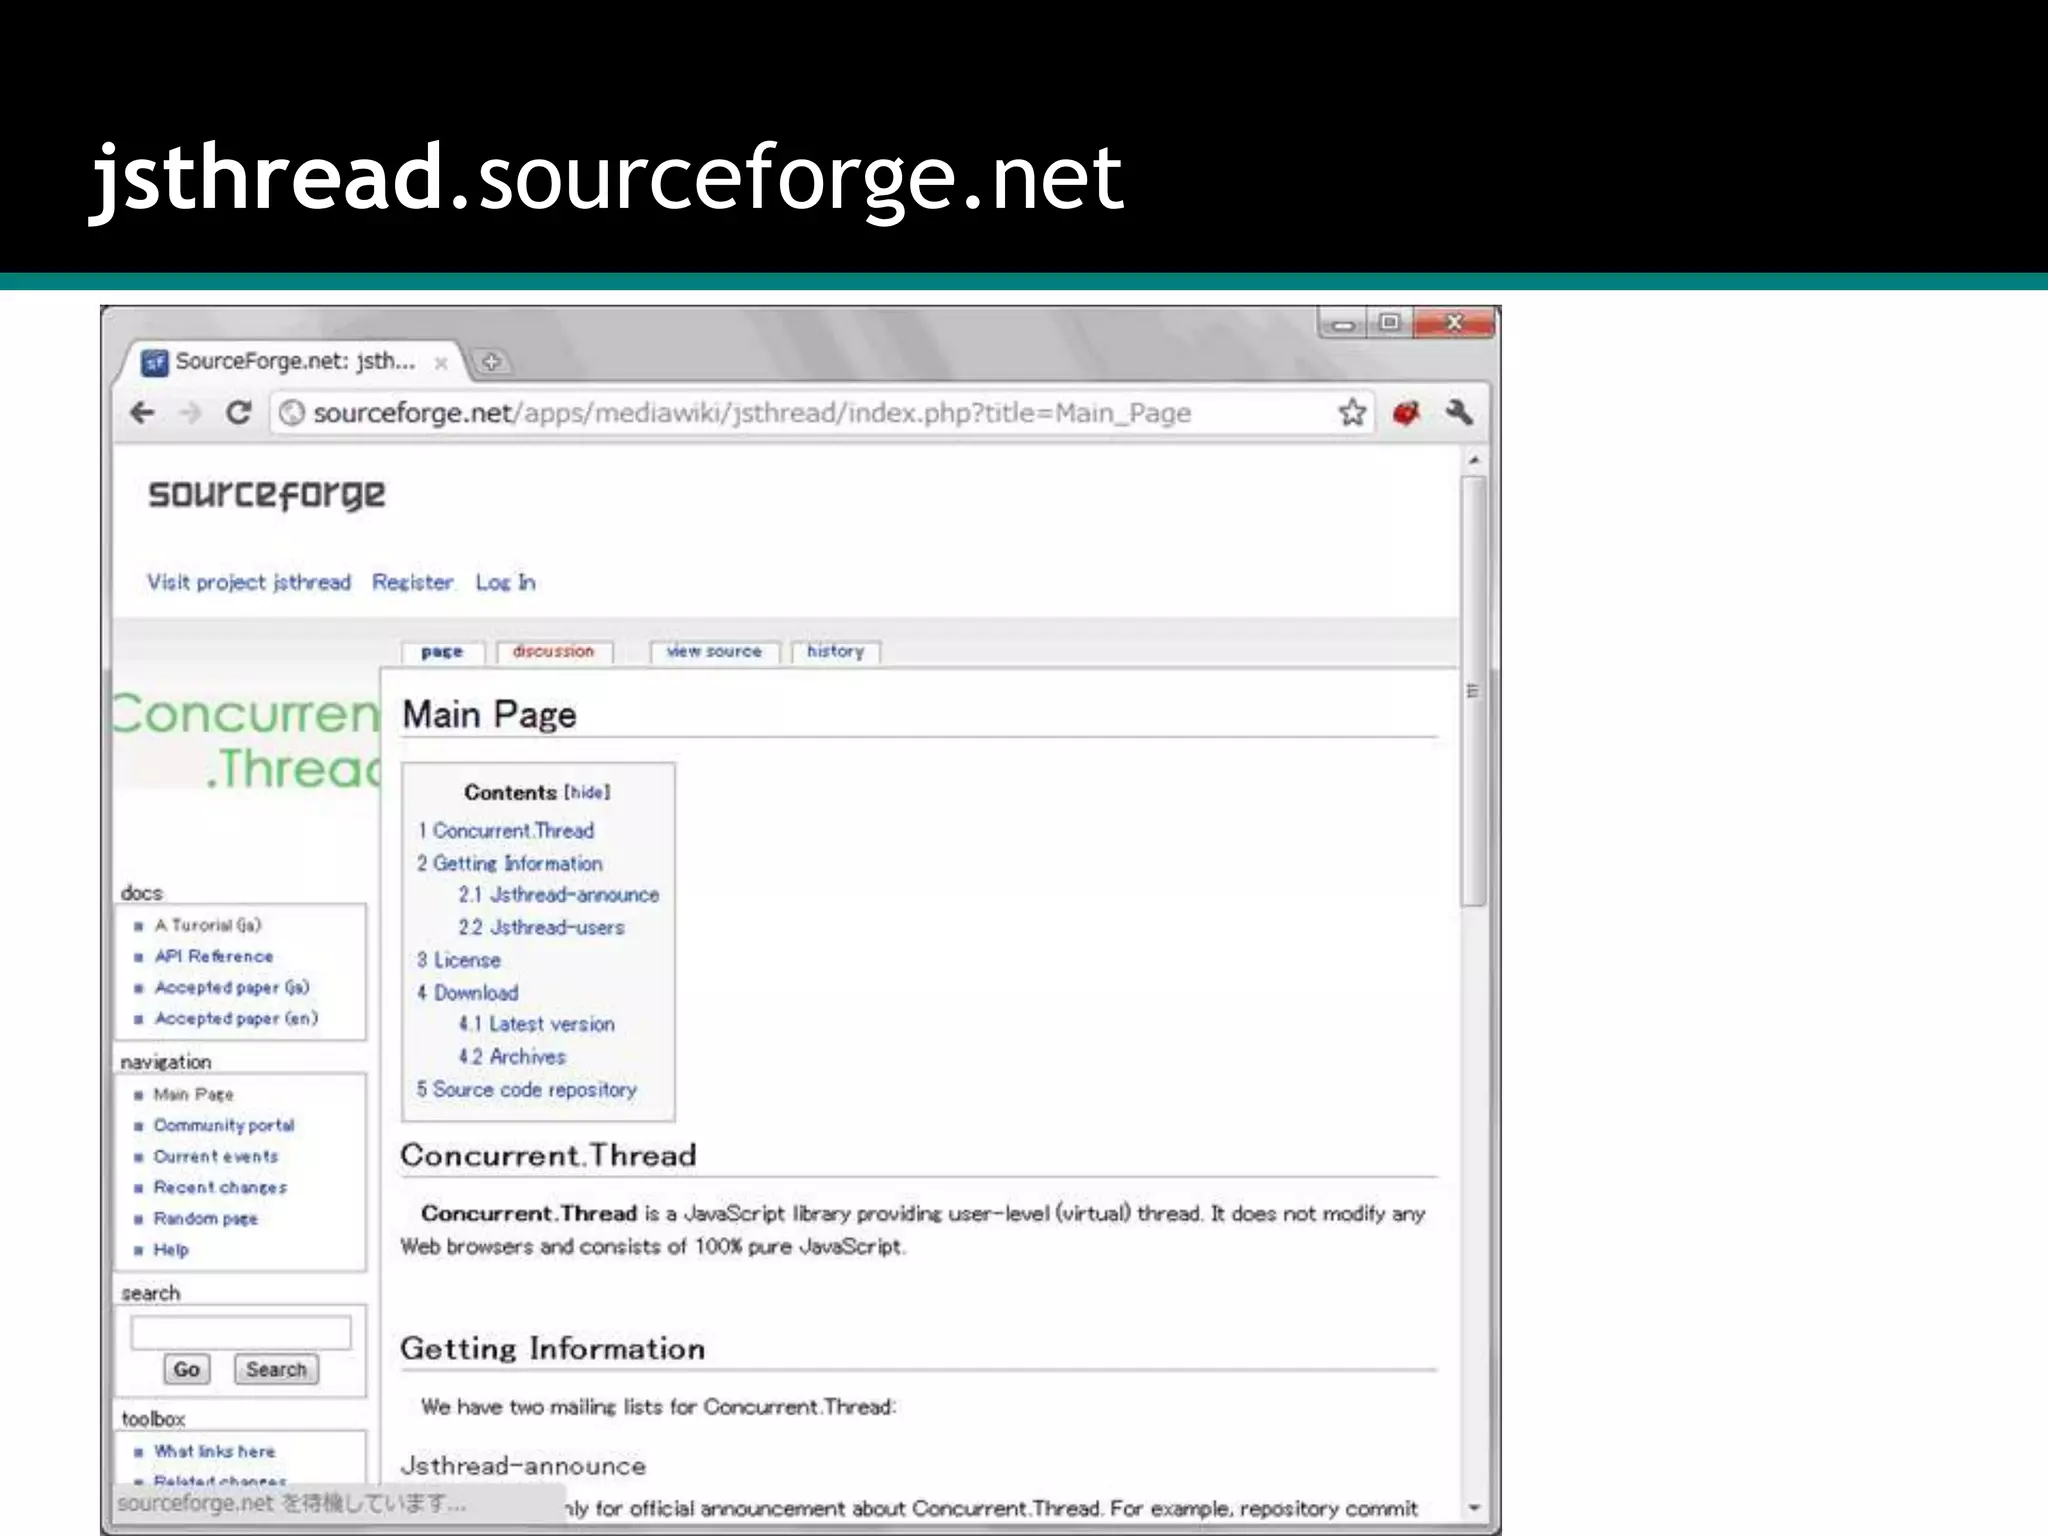Click the SourceForge favicon on the tab

(154, 362)
